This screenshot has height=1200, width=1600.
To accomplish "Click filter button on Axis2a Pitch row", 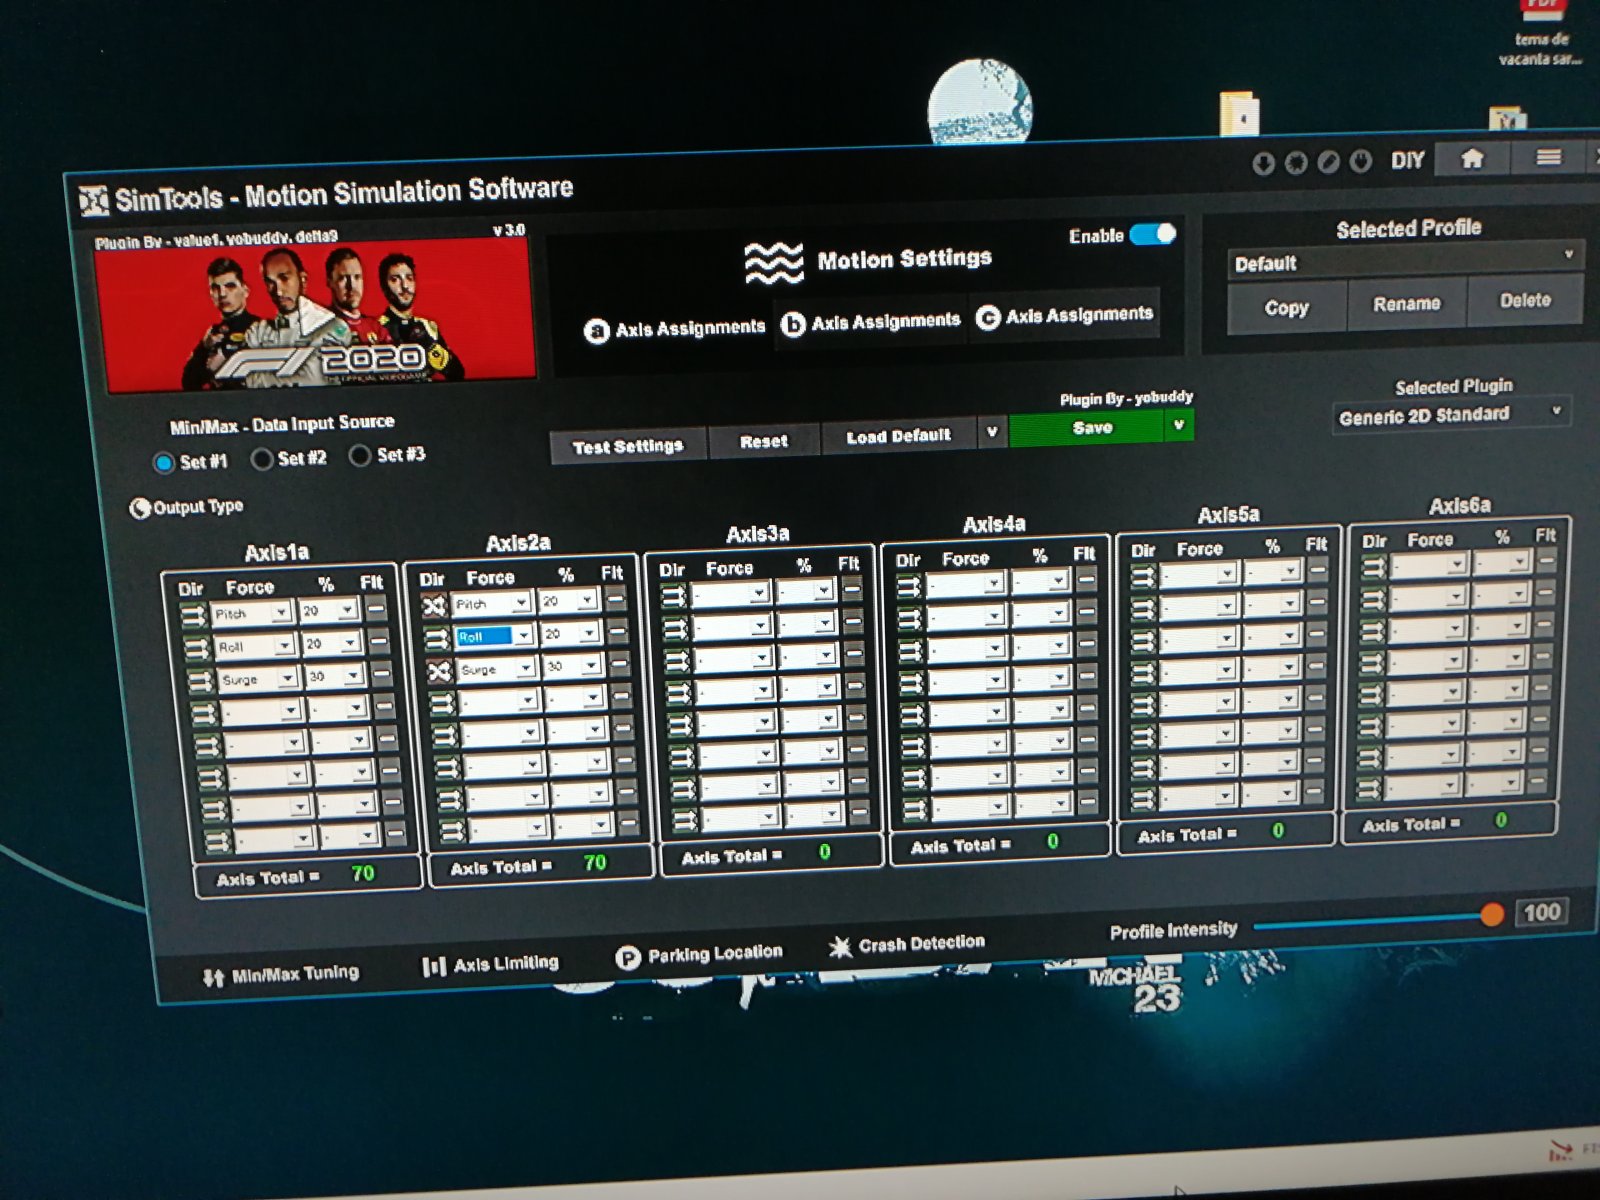I will pos(615,598).
